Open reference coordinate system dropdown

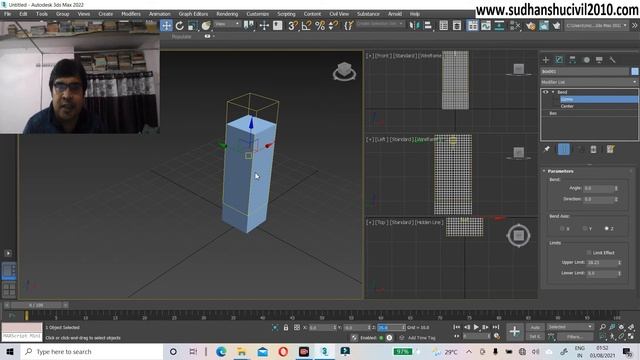[x=228, y=24]
